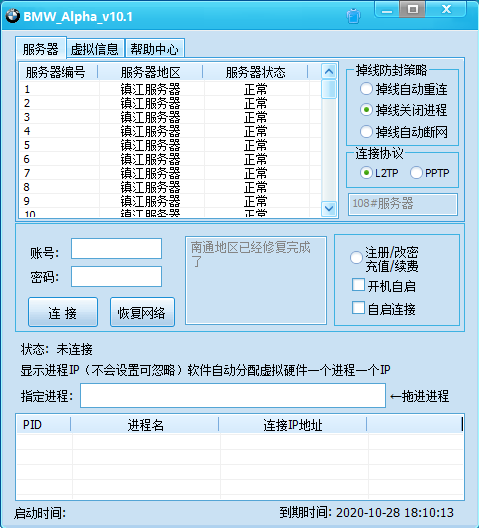Select server row number 1
The height and width of the screenshot is (528, 479).
[x=170, y=89]
